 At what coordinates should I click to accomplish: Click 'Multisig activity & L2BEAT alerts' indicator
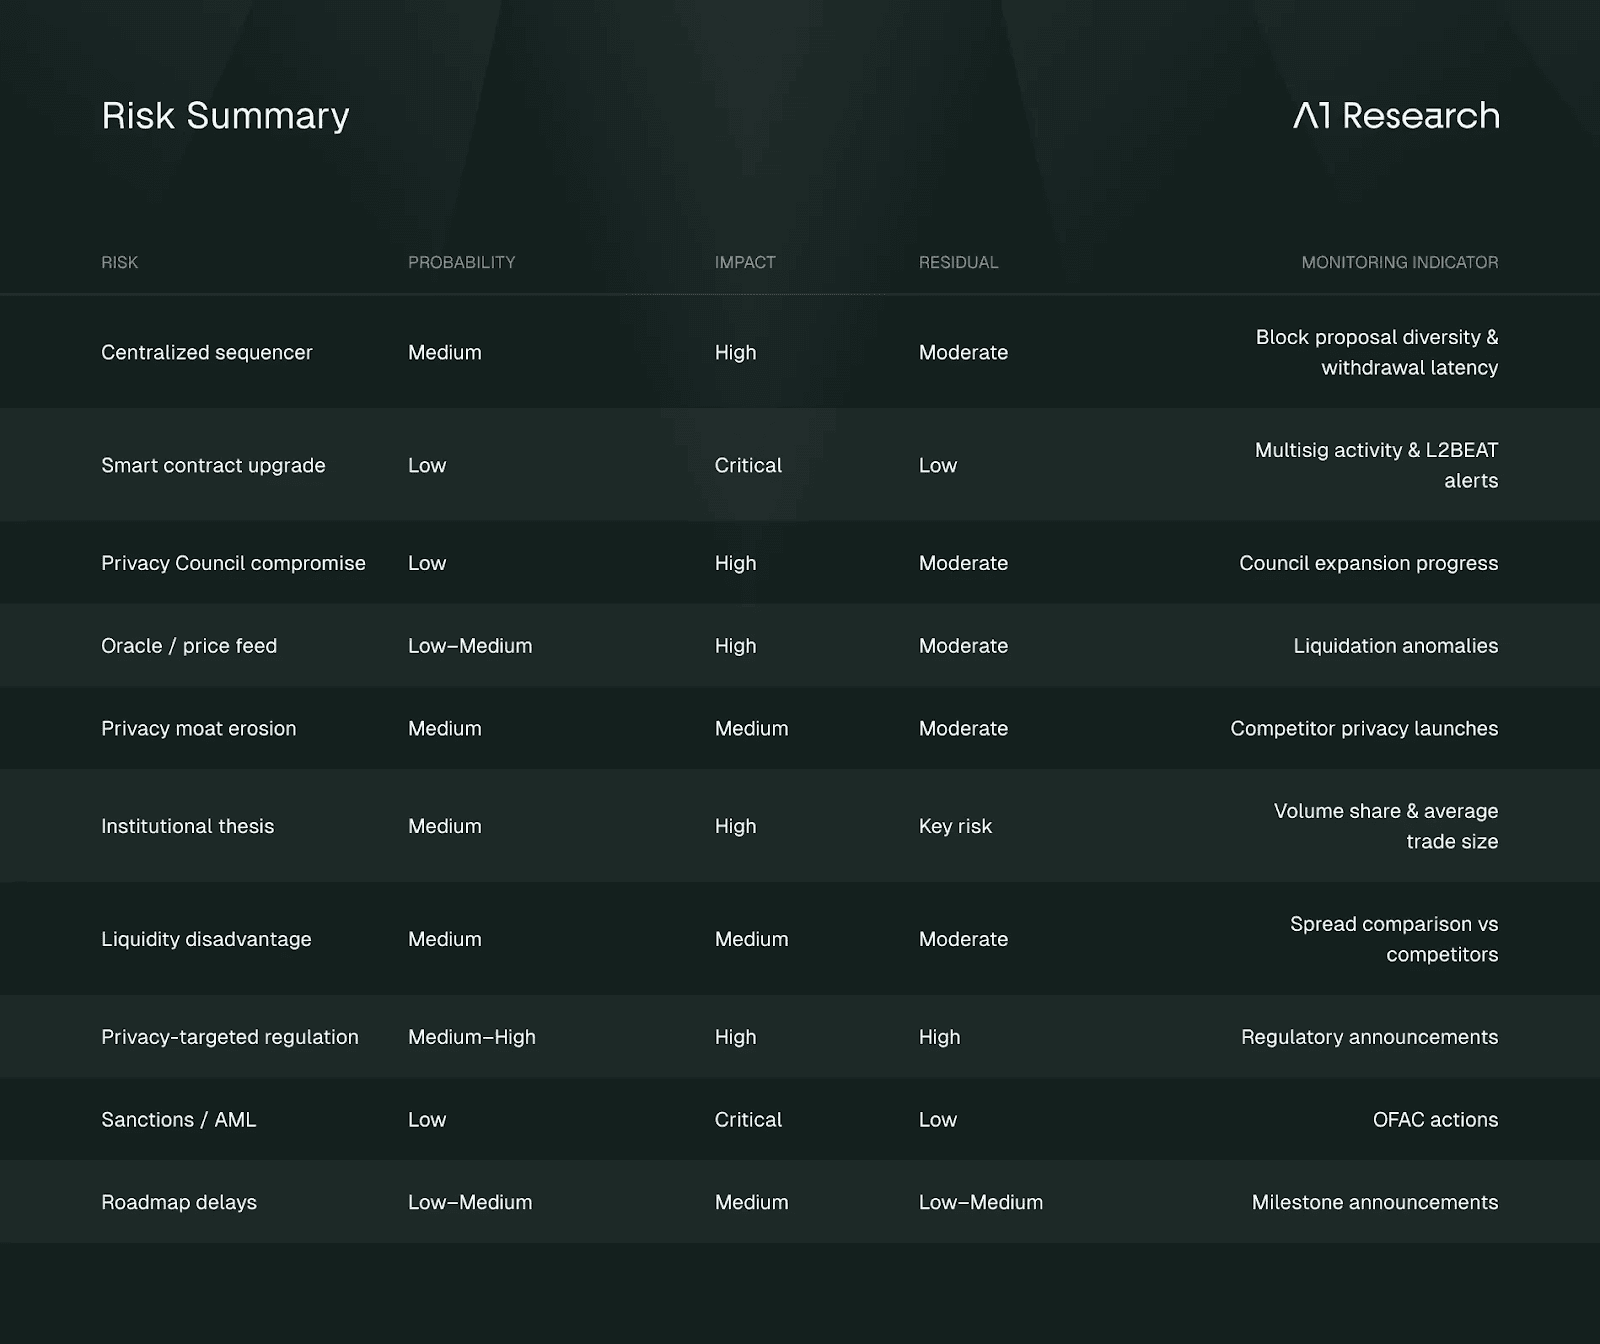[1377, 465]
